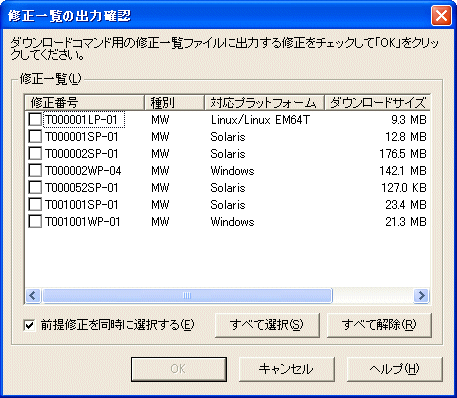This screenshot has height=398, width=457.
Task: Click the Solaris cell of T000052SP-01
Action: point(228,188)
